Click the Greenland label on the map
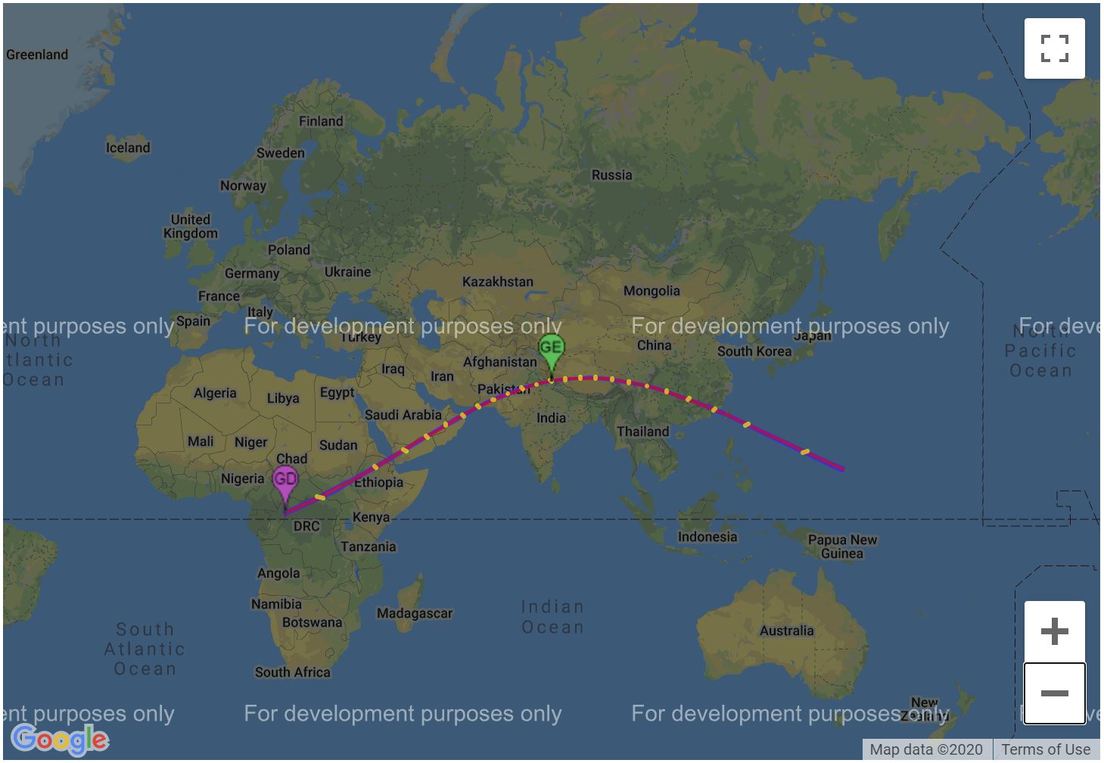 pos(37,55)
